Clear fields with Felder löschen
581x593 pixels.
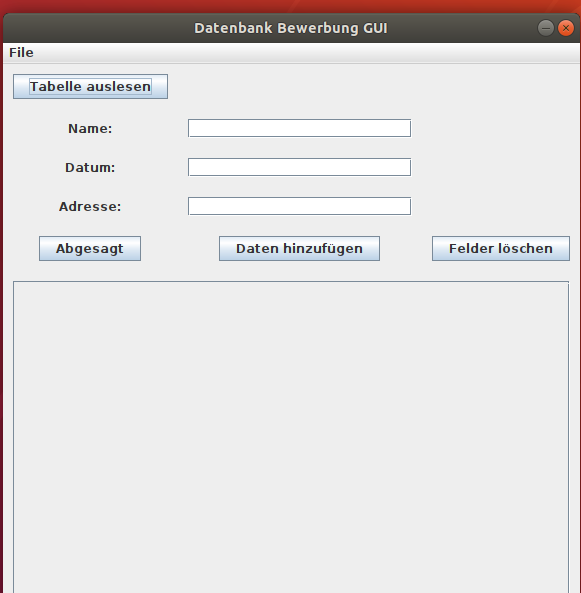(x=501, y=248)
